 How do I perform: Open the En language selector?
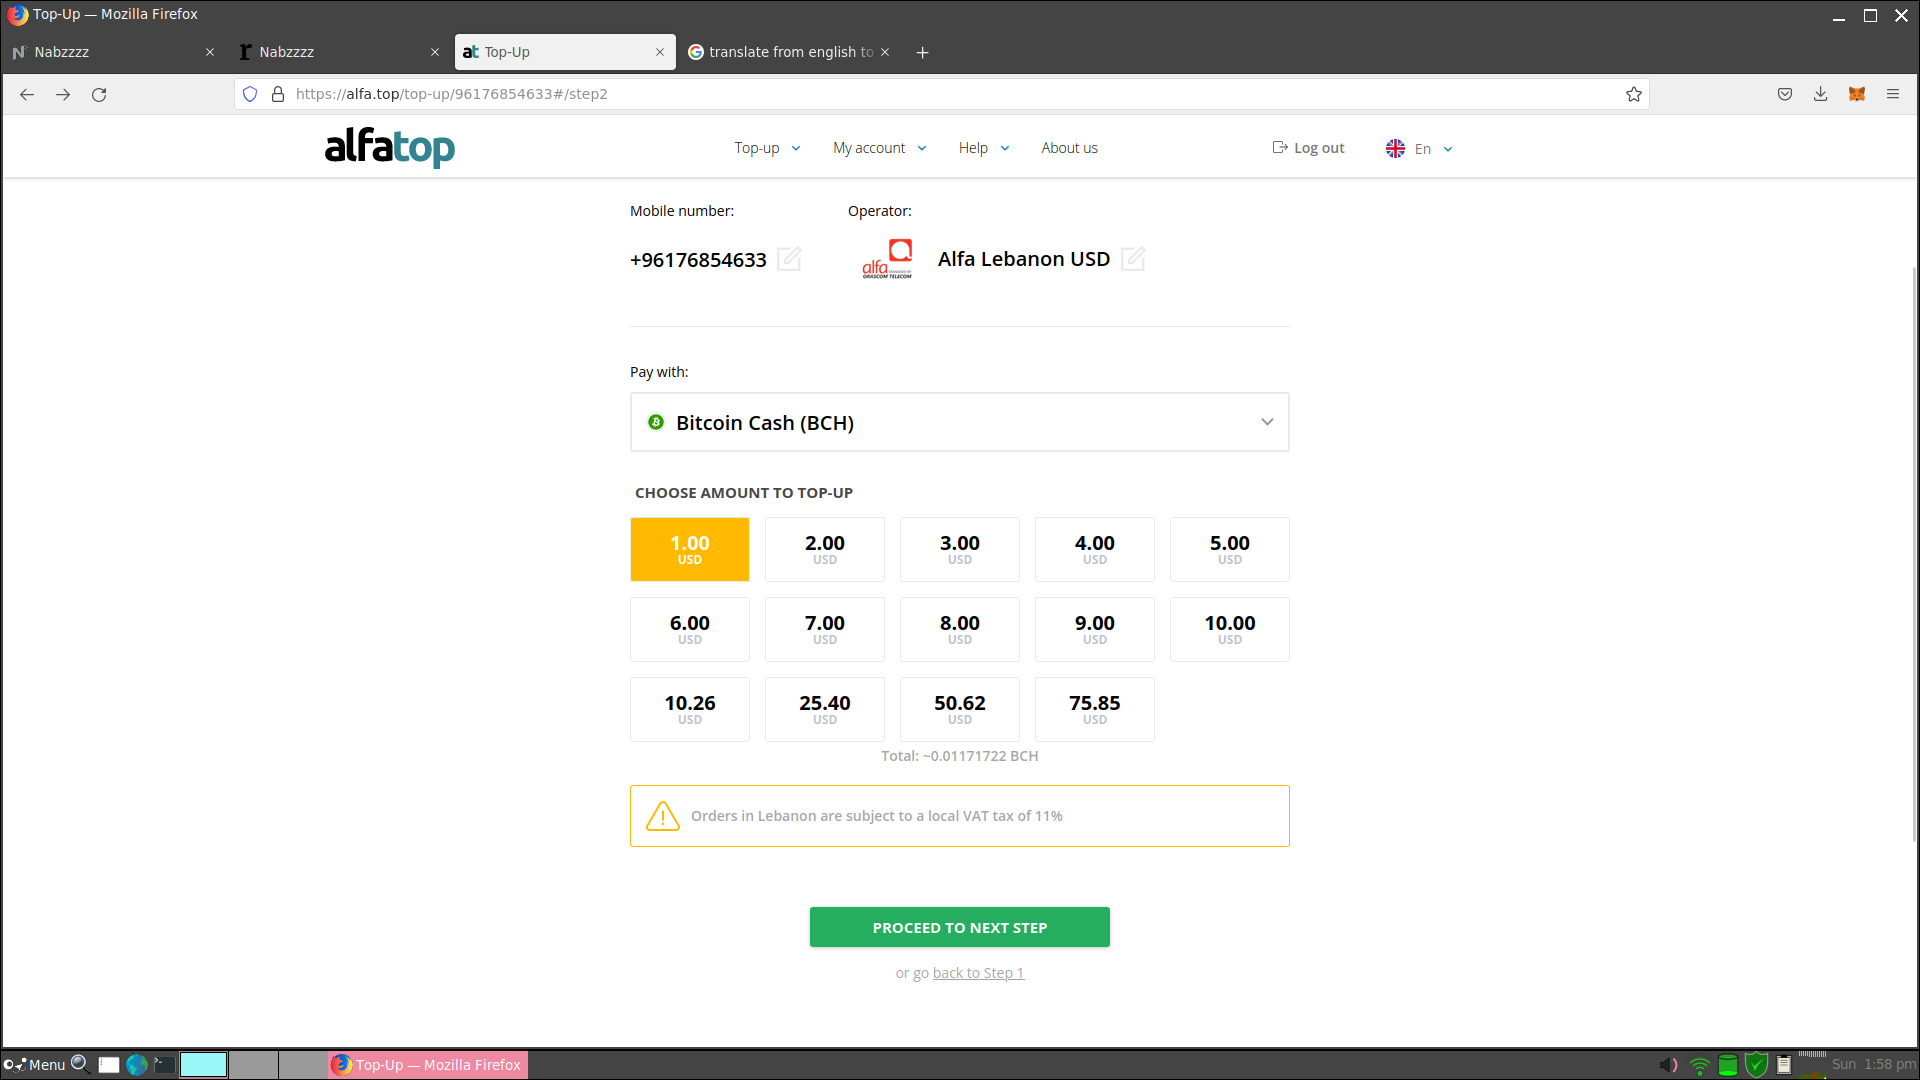click(x=1419, y=148)
